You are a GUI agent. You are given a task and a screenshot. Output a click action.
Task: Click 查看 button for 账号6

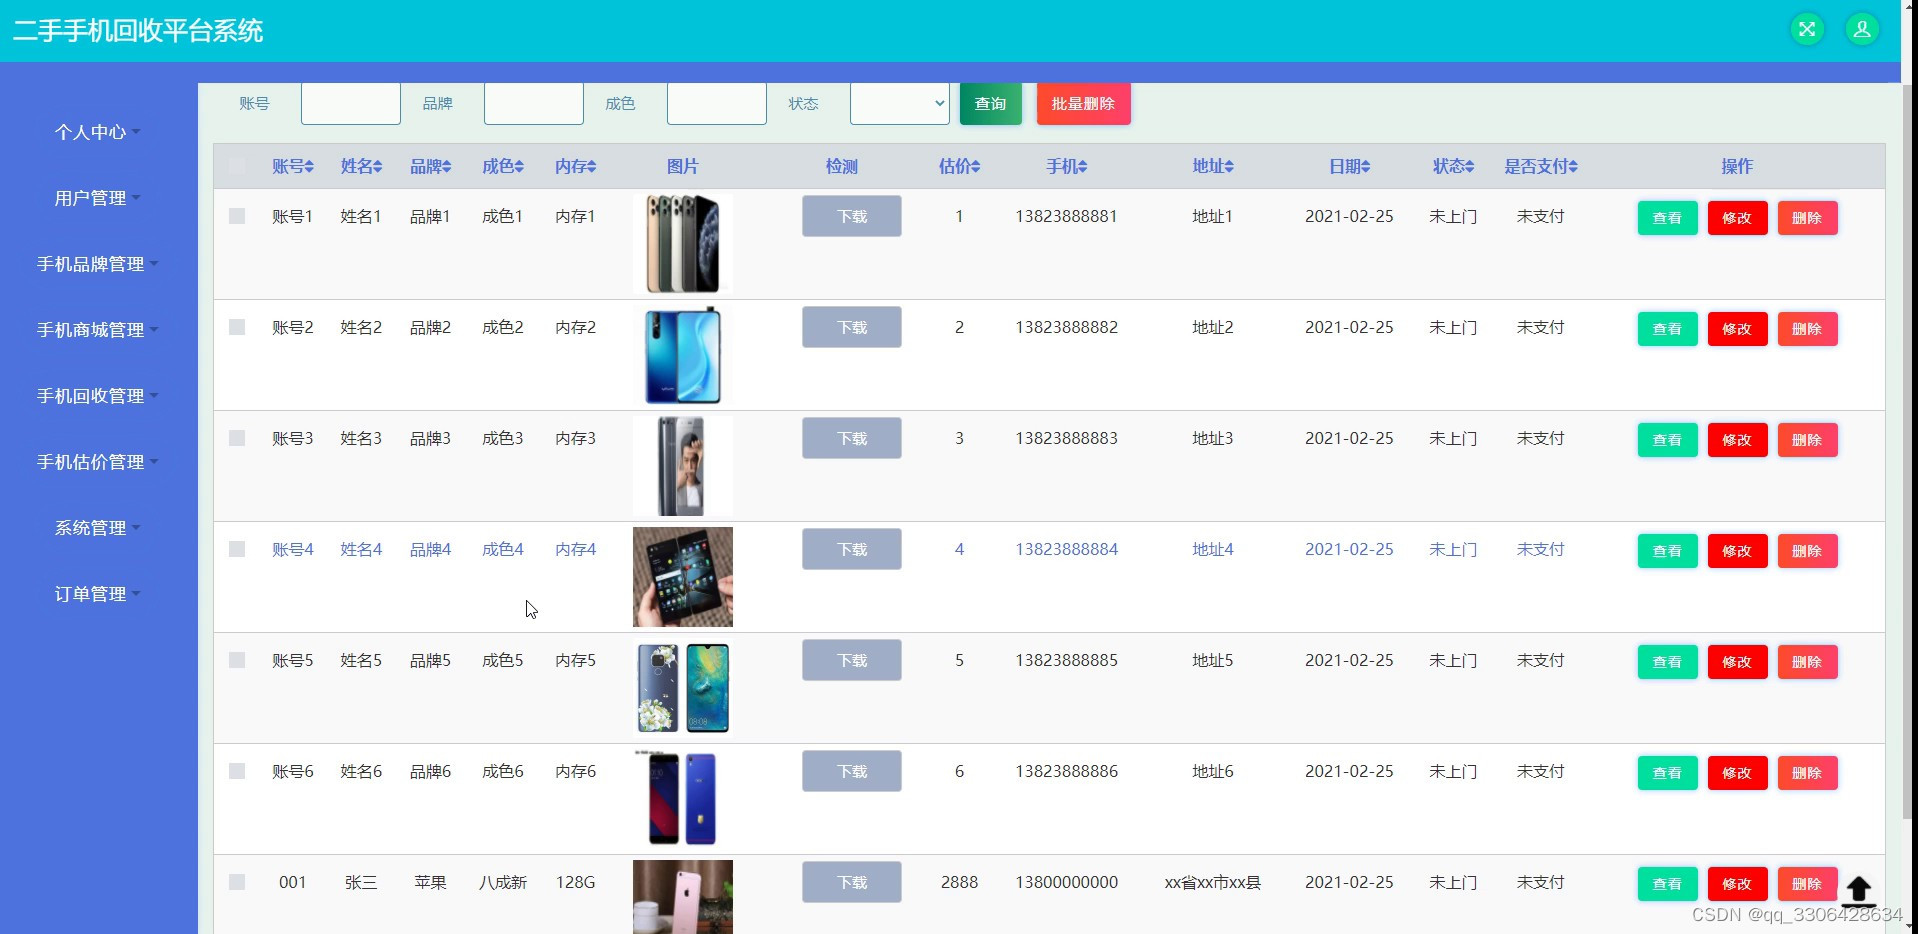[1668, 773]
